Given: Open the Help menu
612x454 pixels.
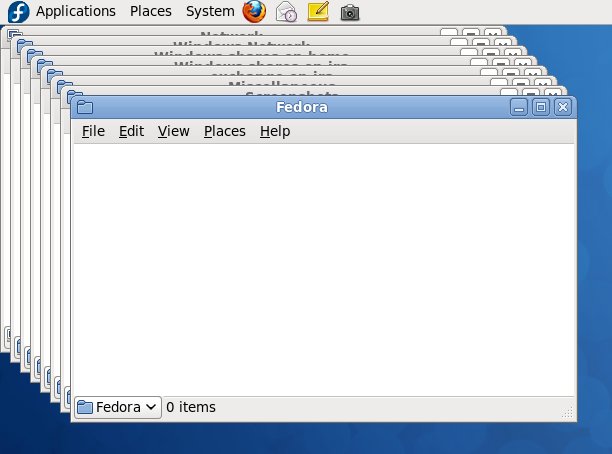Looking at the screenshot, I should 275,131.
